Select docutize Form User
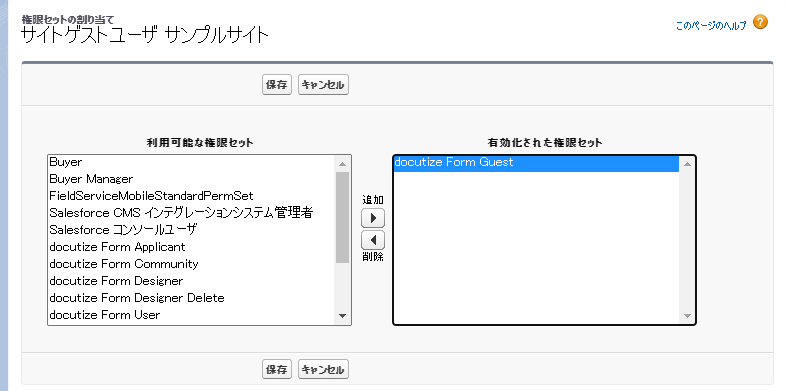Screen dimensions: 786x391 coord(192,315)
